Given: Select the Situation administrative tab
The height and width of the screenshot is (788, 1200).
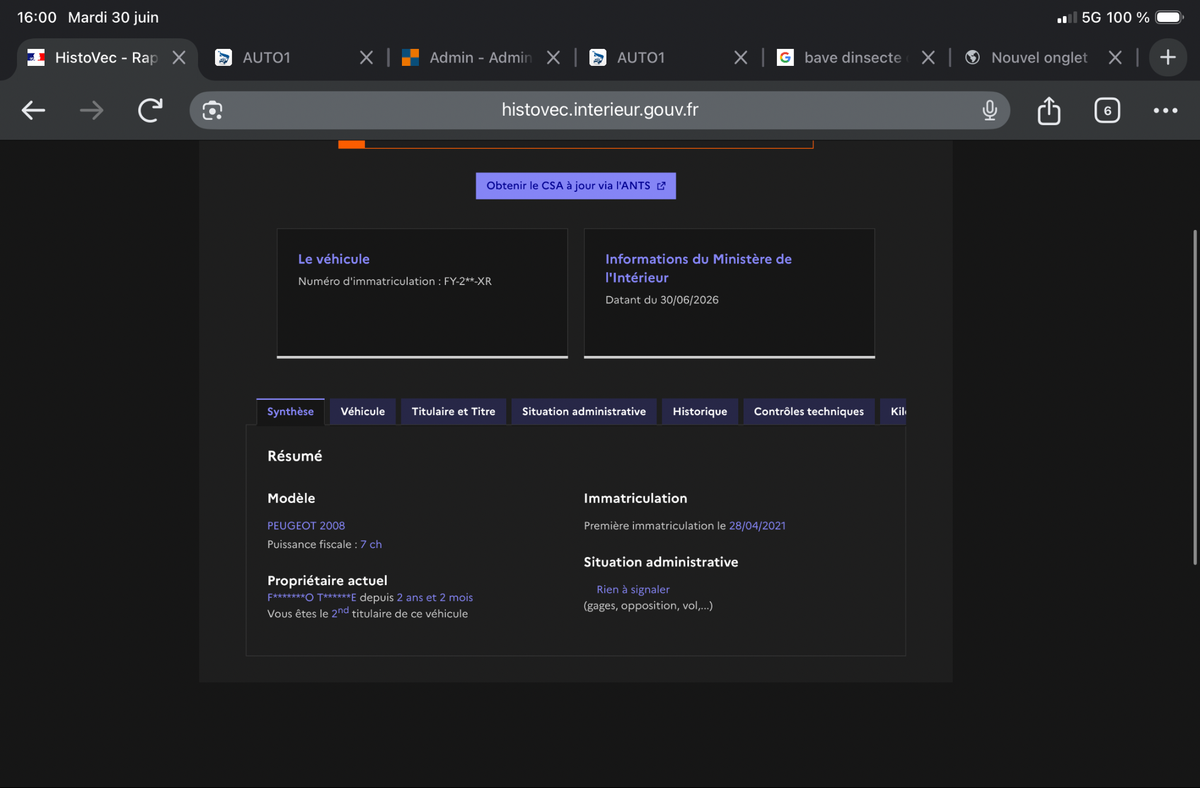Looking at the screenshot, I should point(584,411).
